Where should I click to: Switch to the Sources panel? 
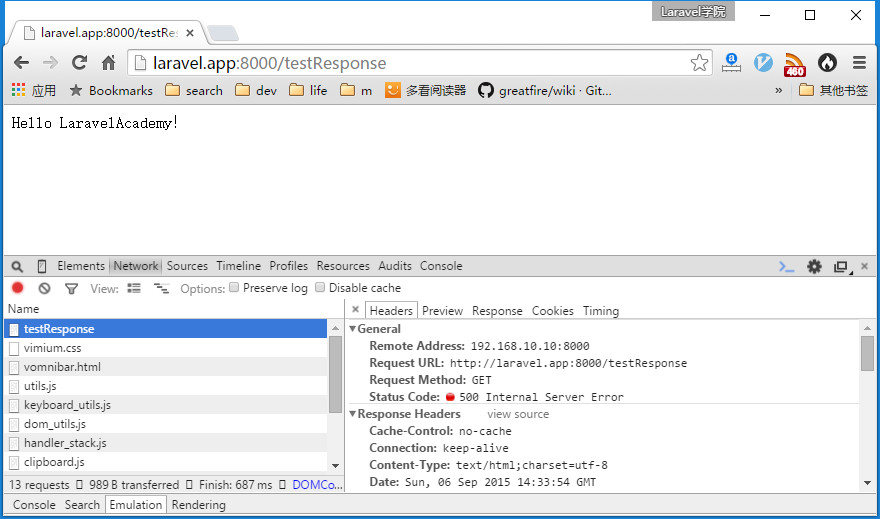(187, 266)
